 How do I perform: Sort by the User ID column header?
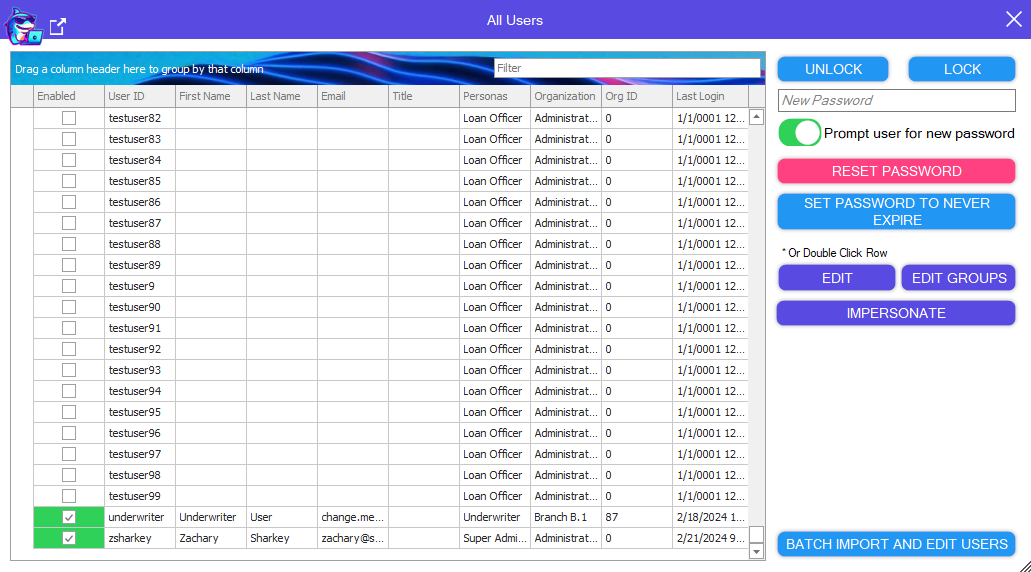click(139, 96)
